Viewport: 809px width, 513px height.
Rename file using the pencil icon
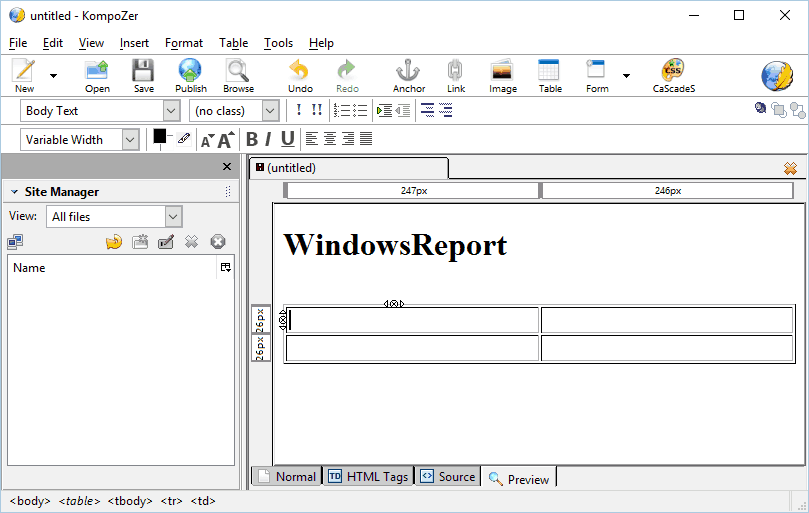pyautogui.click(x=166, y=242)
